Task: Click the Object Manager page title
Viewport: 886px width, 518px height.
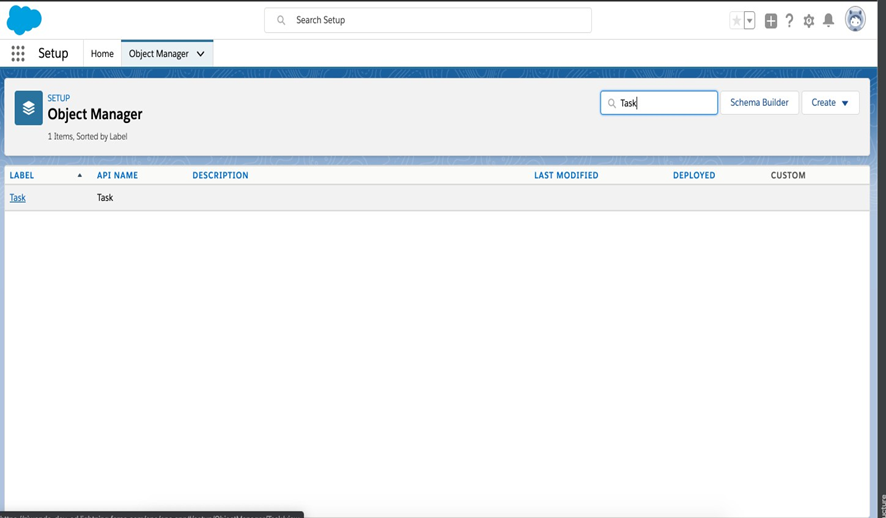Action: pyautogui.click(x=95, y=115)
